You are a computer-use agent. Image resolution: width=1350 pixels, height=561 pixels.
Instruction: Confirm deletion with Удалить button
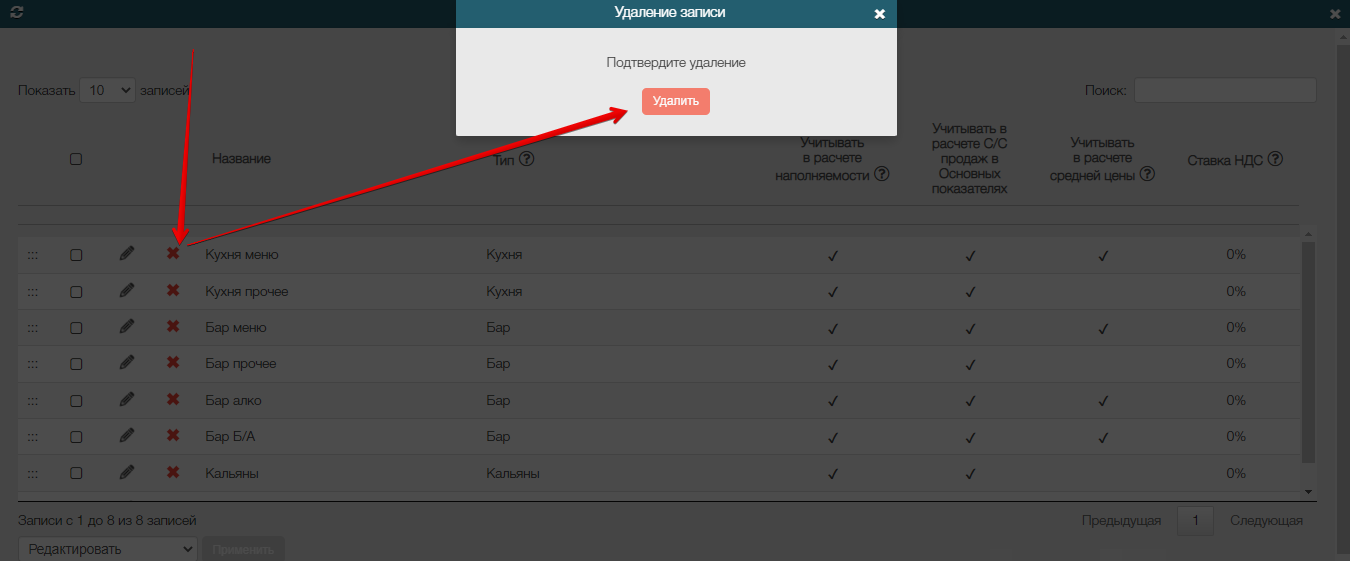click(676, 101)
